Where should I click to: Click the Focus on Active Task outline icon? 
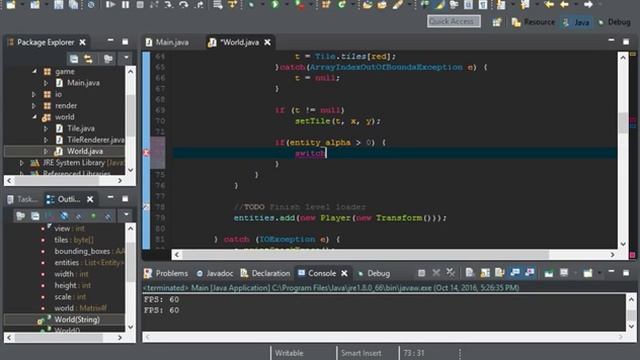click(20, 216)
